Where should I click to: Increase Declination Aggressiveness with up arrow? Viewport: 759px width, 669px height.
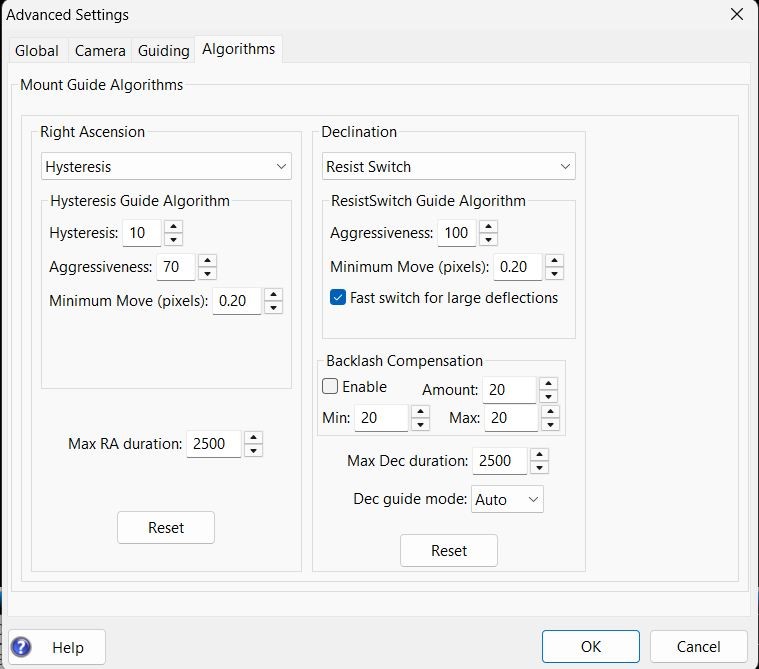click(488, 227)
